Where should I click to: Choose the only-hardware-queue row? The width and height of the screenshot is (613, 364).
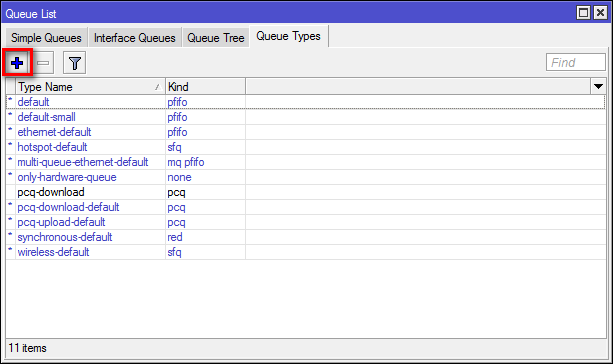click(306, 177)
